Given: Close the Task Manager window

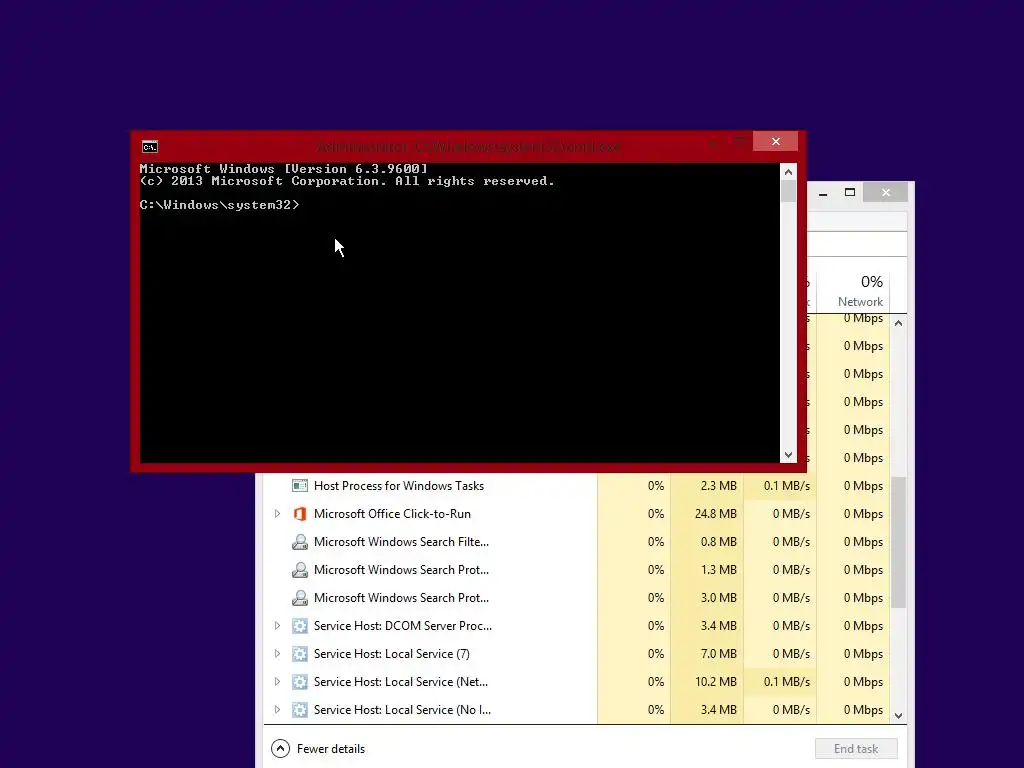Looking at the screenshot, I should point(886,192).
